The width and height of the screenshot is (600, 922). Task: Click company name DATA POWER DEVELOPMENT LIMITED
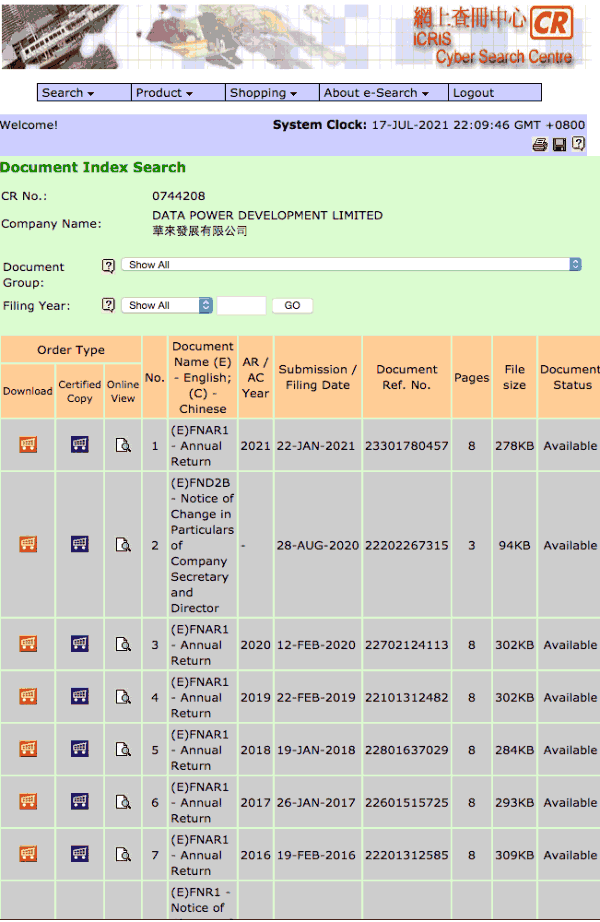tap(268, 215)
